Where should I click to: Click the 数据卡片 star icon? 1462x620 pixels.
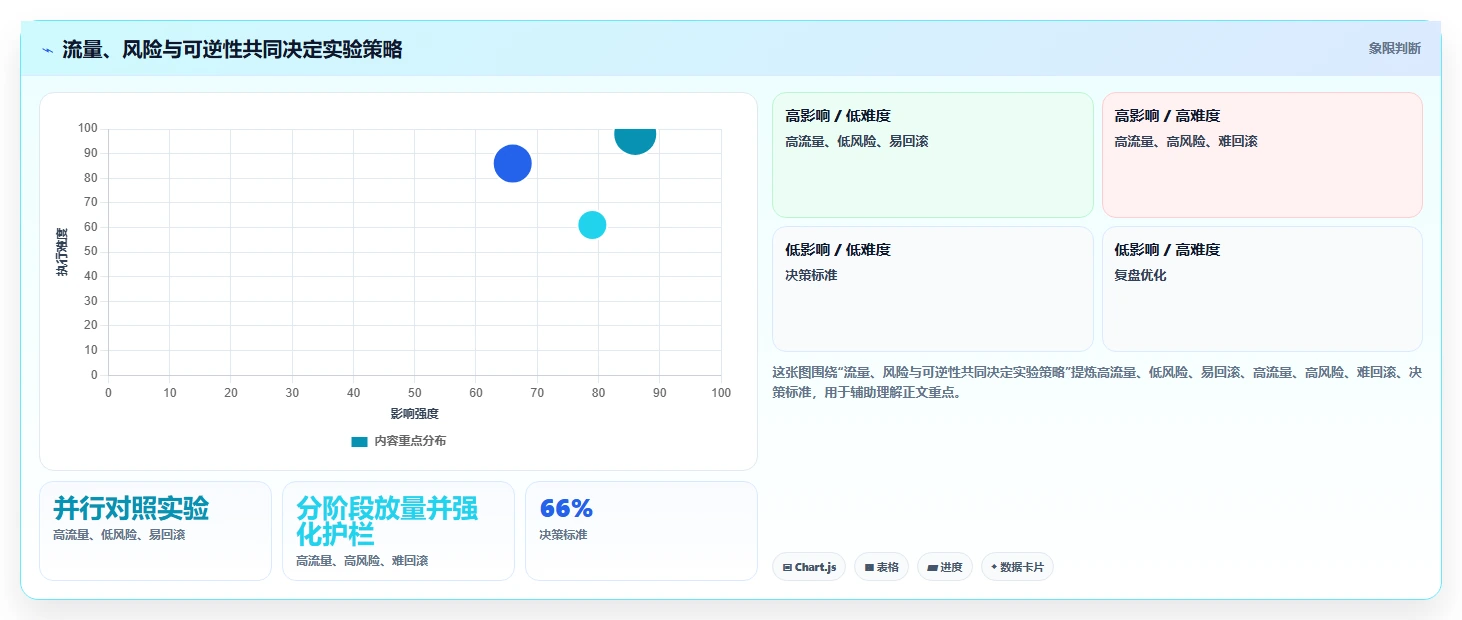994,567
